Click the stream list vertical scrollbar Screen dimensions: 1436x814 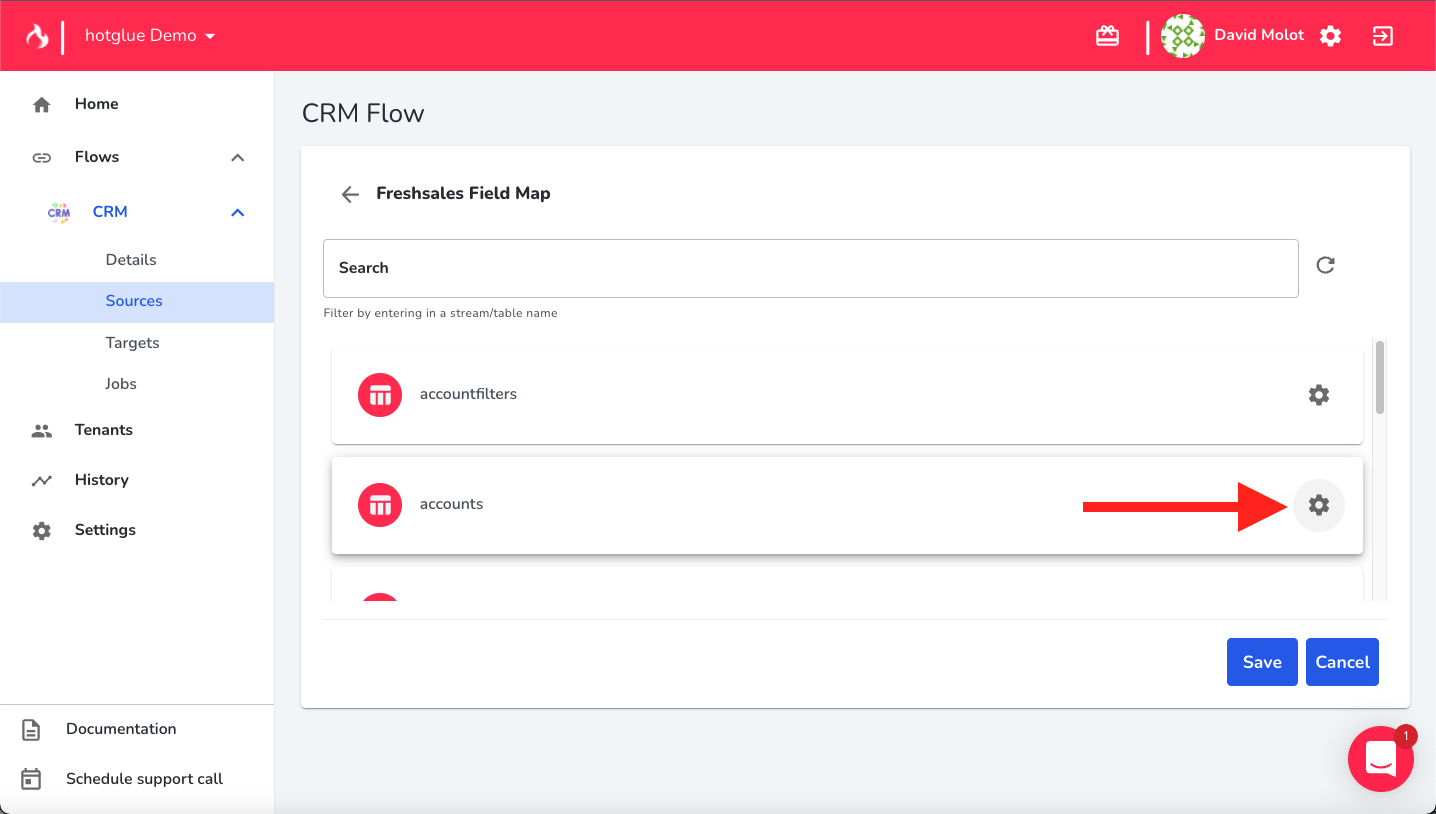pyautogui.click(x=1380, y=377)
